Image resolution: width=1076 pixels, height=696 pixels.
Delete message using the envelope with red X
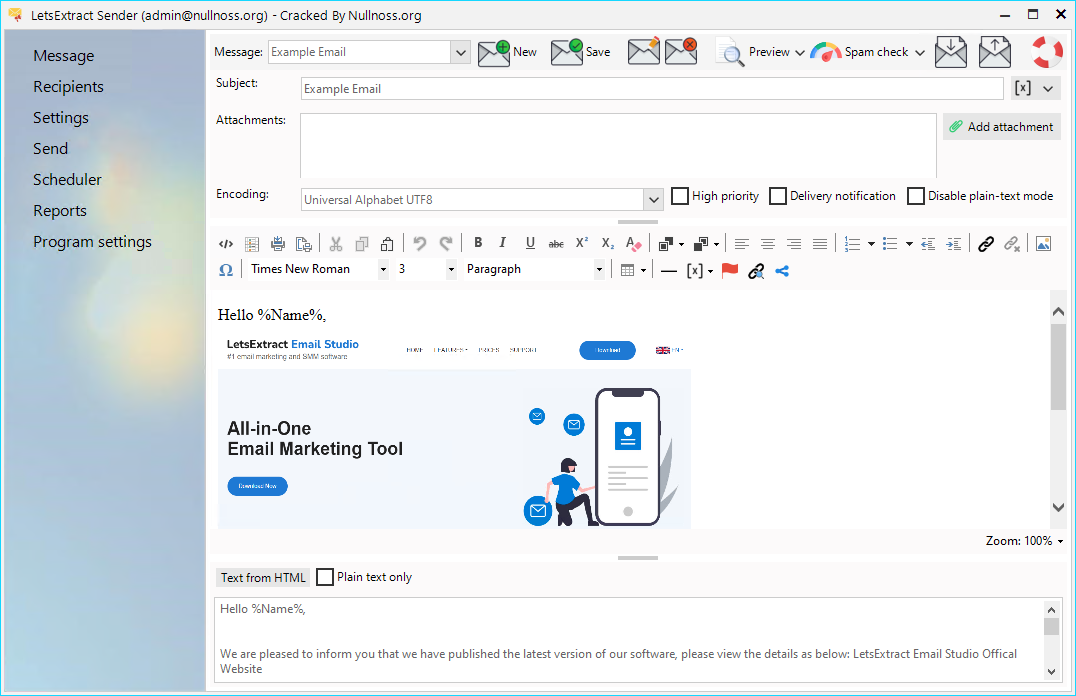(x=681, y=52)
